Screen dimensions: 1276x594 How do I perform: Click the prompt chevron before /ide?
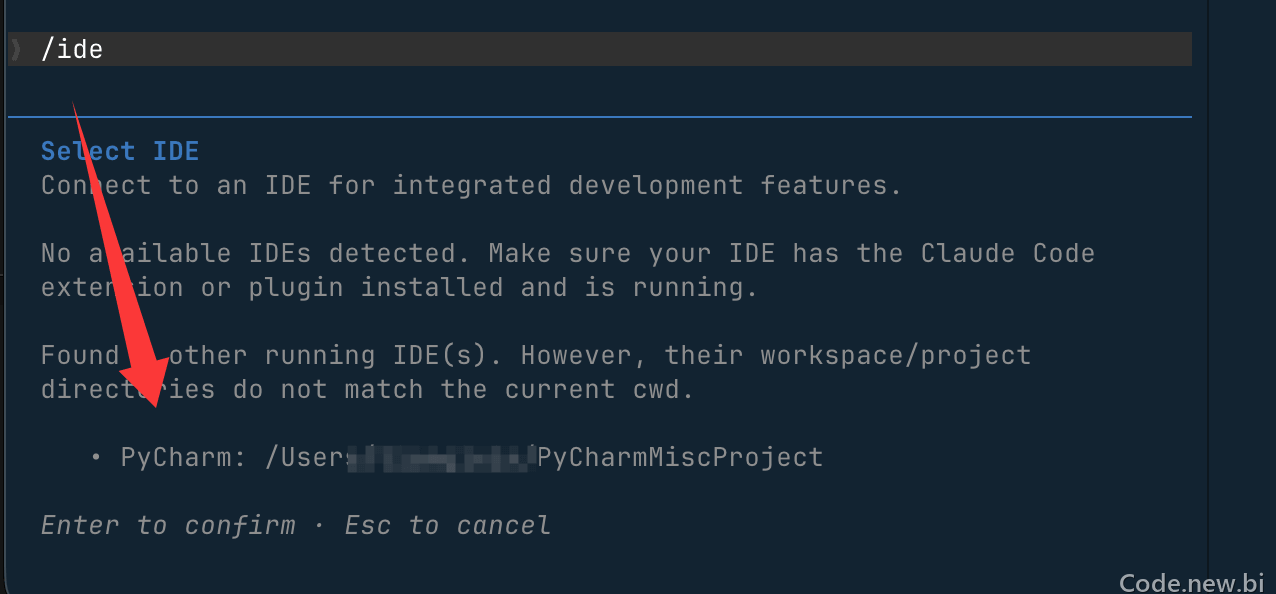tap(15, 49)
